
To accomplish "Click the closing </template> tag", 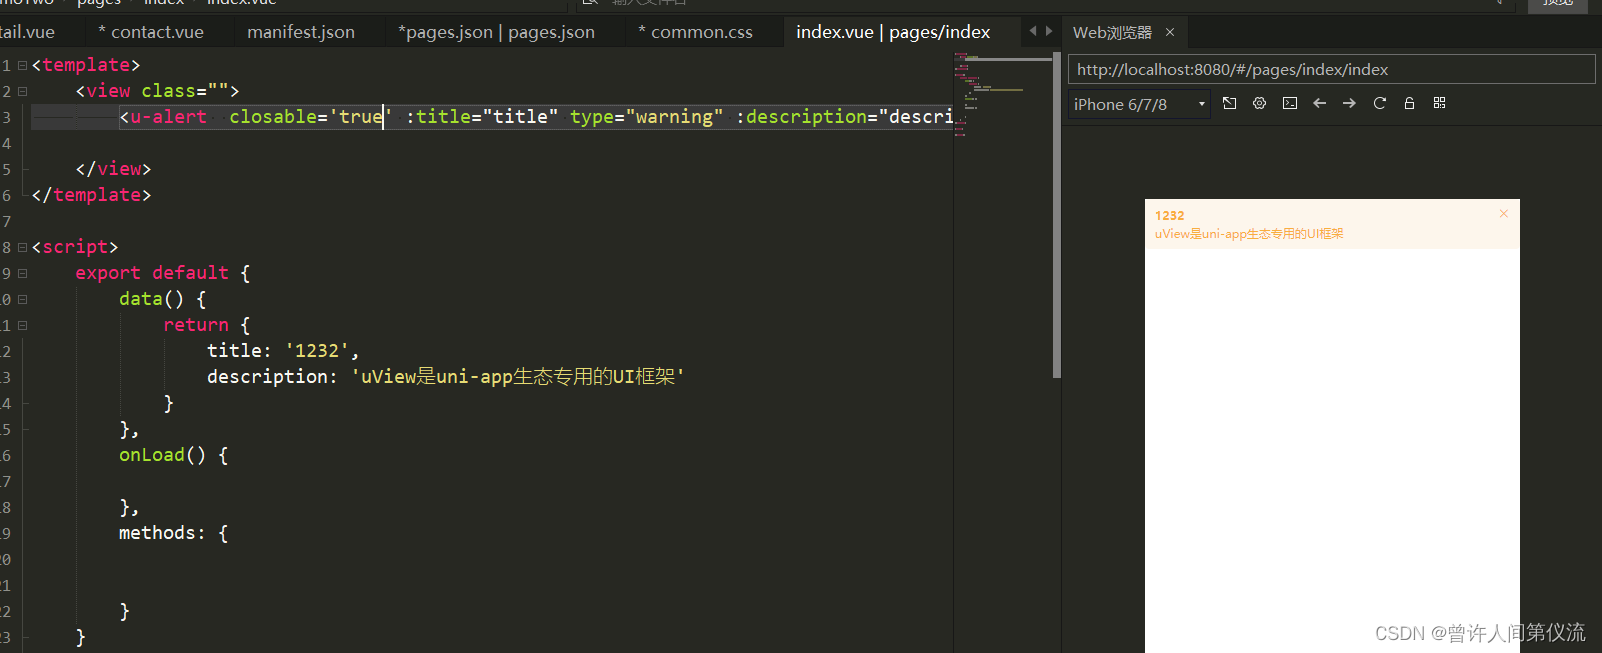I will pyautogui.click(x=91, y=195).
